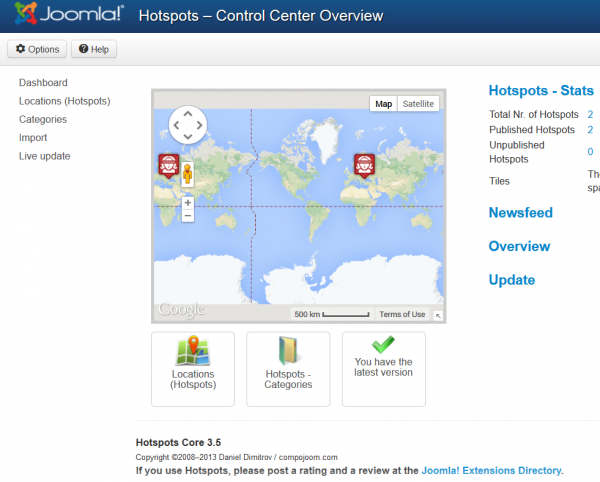Image resolution: width=600 pixels, height=482 pixels.
Task: Click the Help button
Action: coord(94,49)
